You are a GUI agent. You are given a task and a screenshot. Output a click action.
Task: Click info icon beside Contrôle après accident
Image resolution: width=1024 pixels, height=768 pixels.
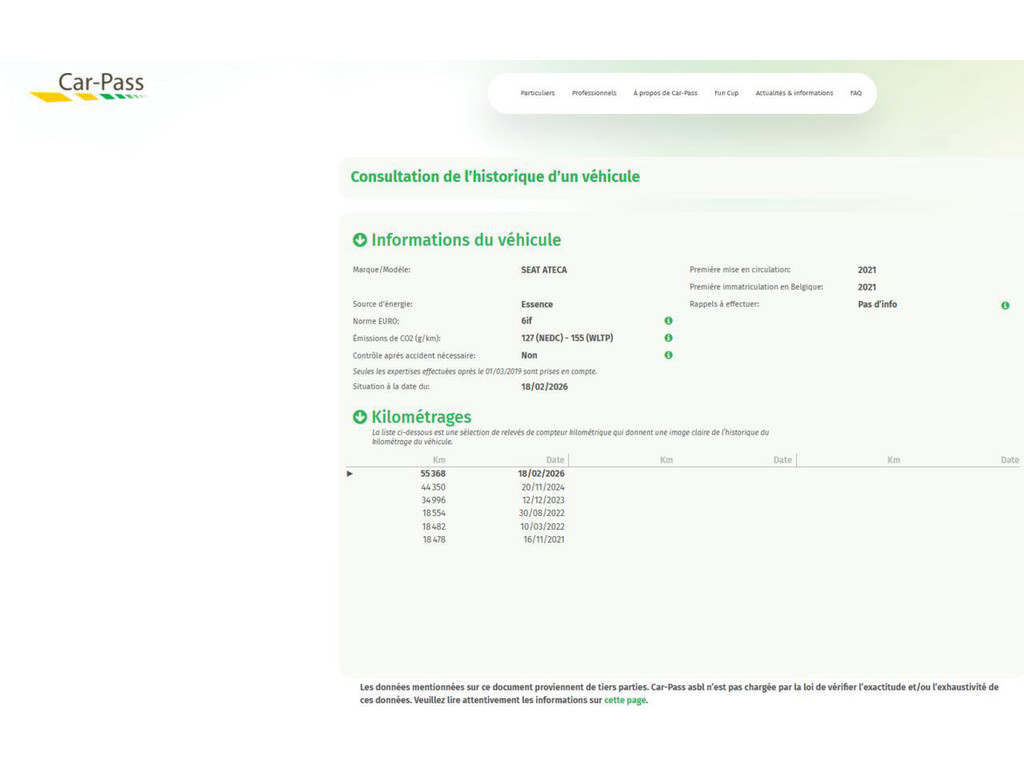click(x=668, y=355)
